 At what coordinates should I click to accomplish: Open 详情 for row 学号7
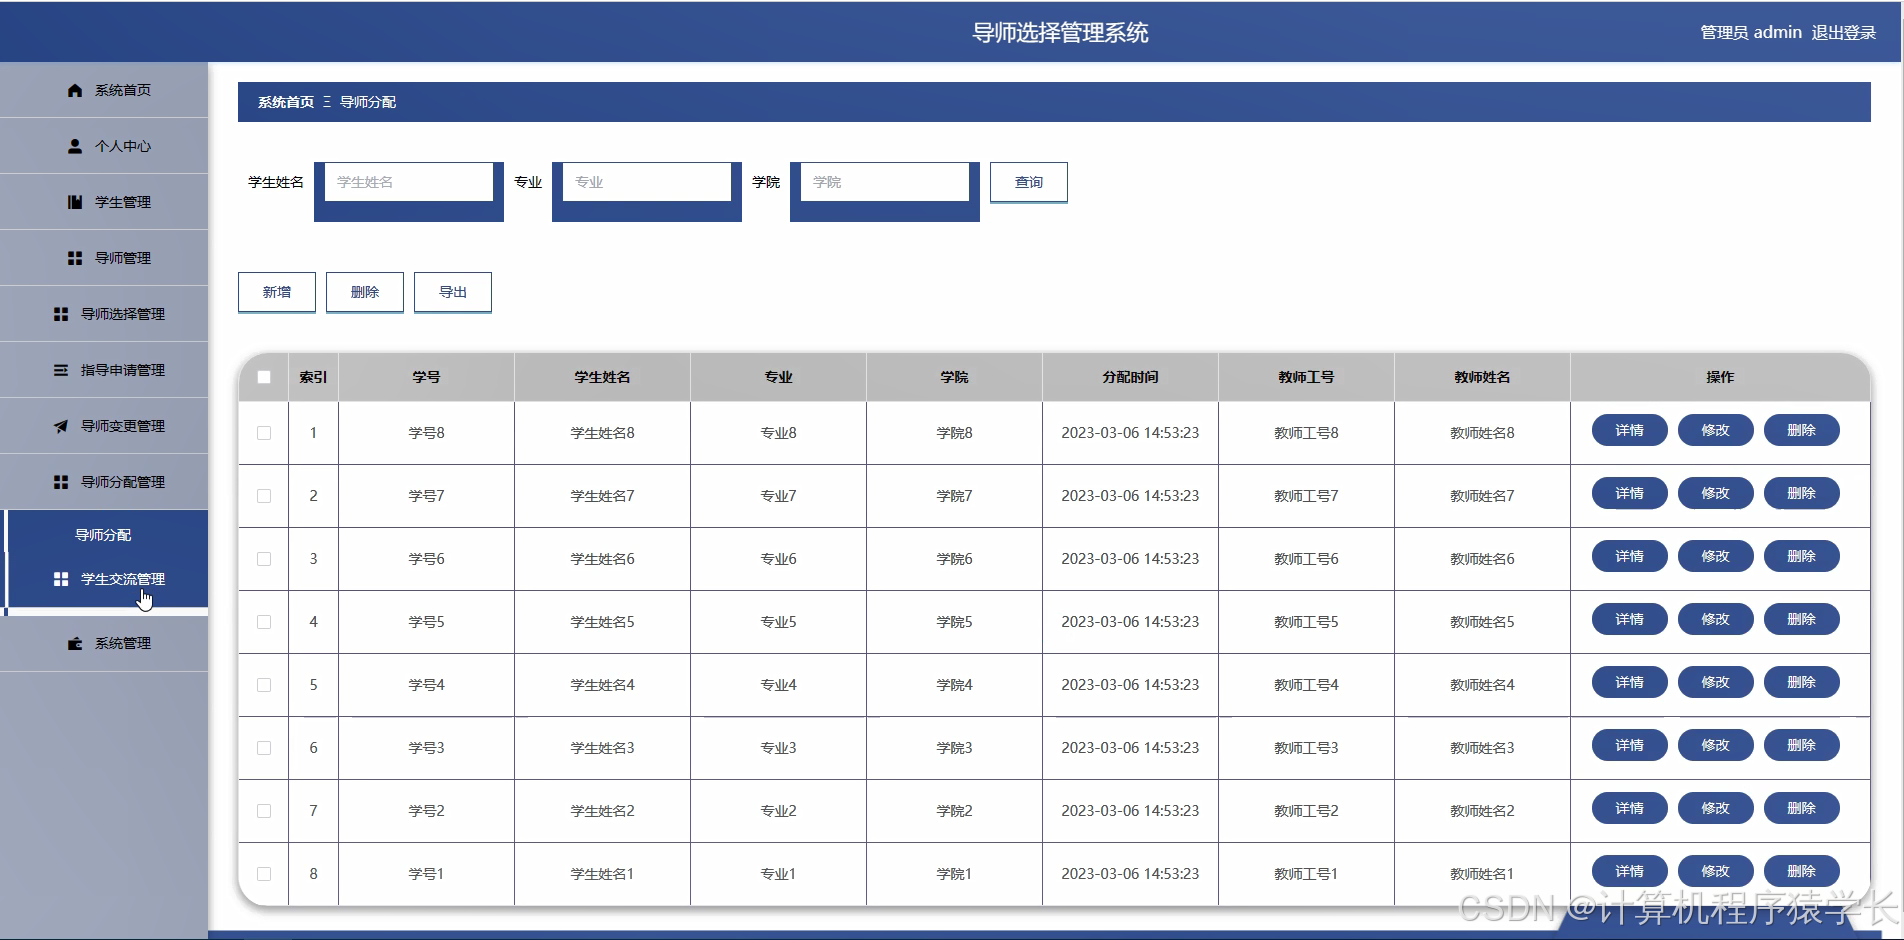[x=1630, y=493]
